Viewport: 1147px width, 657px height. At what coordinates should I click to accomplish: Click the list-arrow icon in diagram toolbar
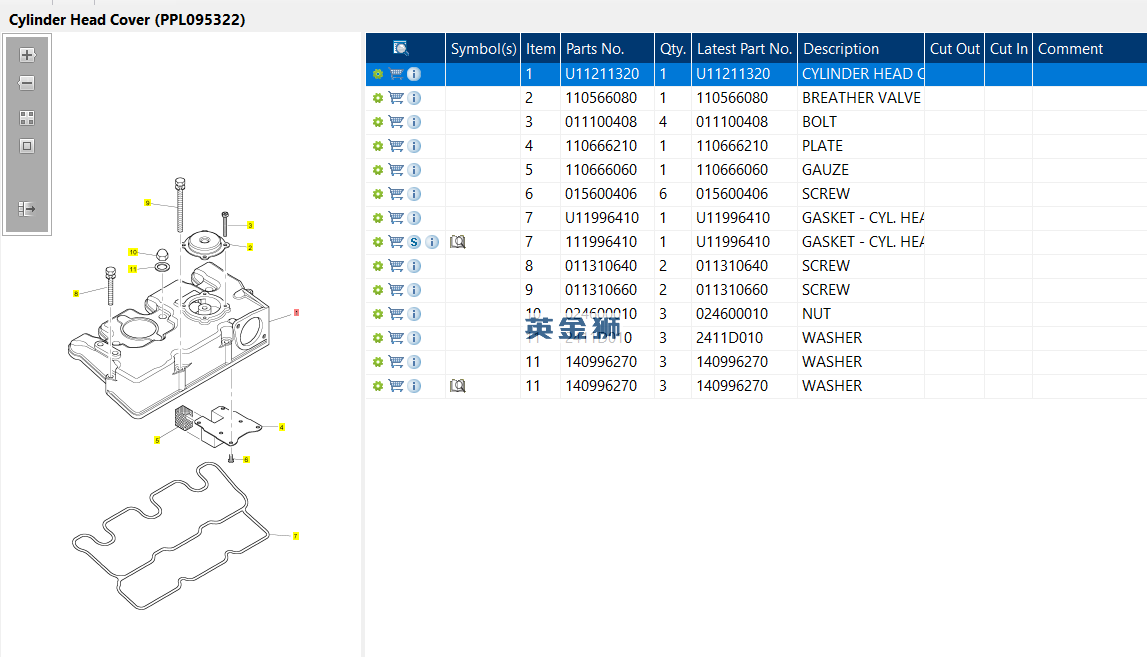pos(27,209)
